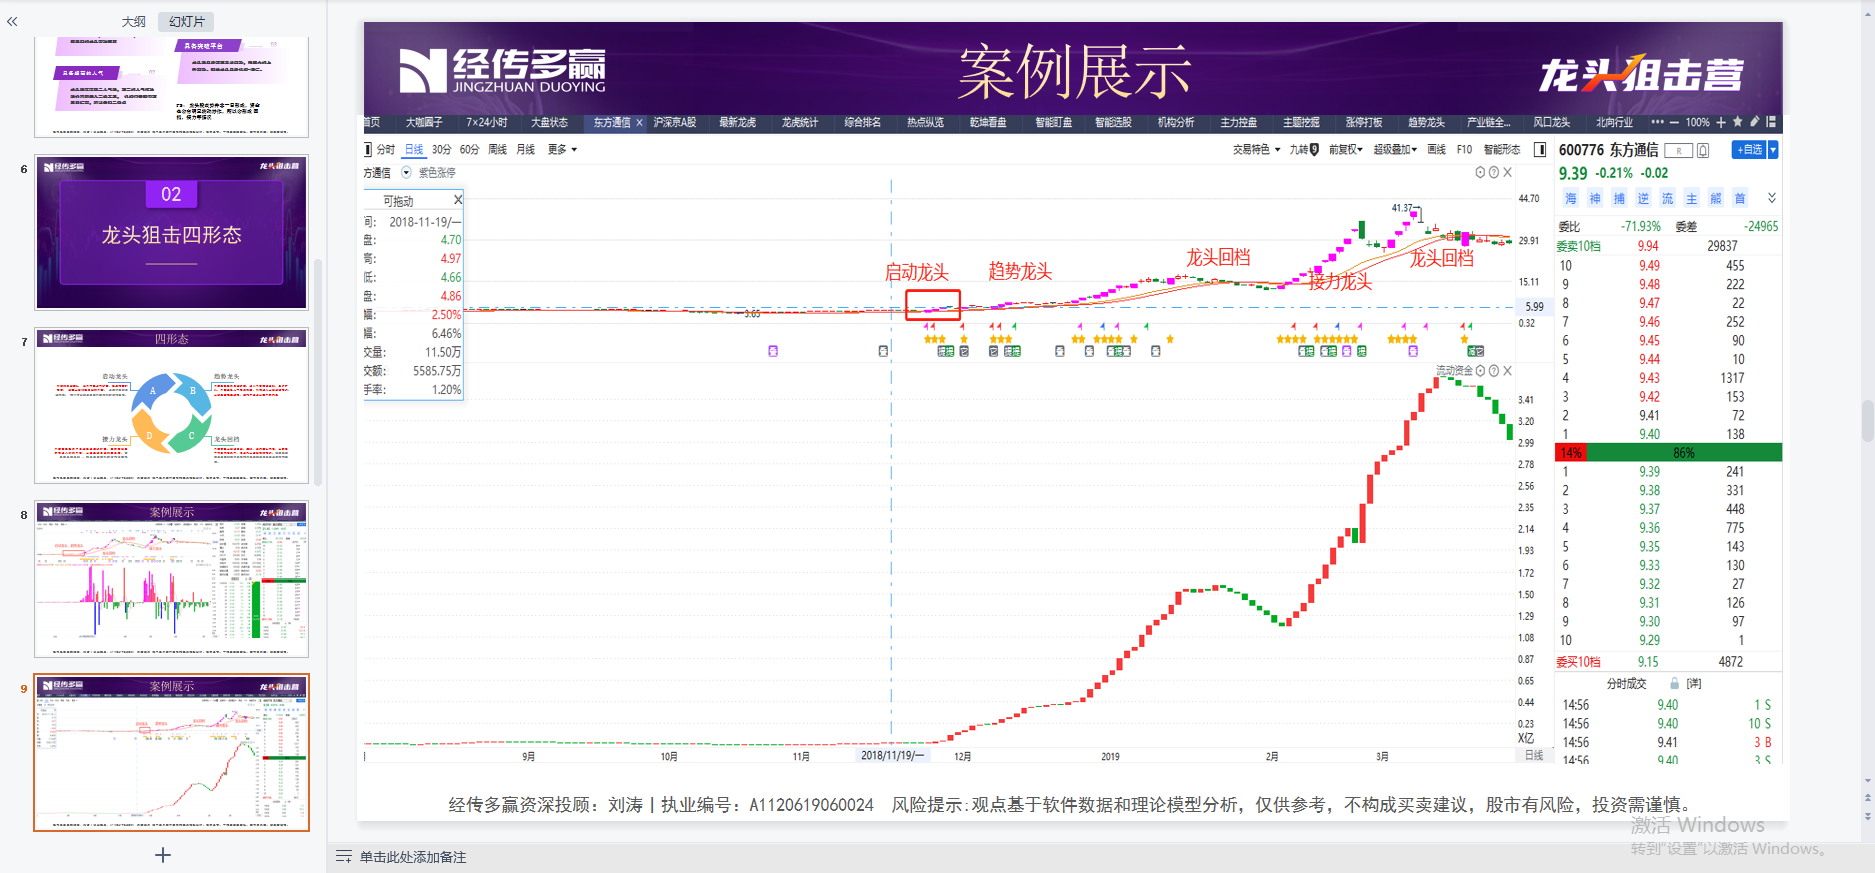Close the 可拖动 data tooltip
1875x873 pixels.
click(x=458, y=200)
